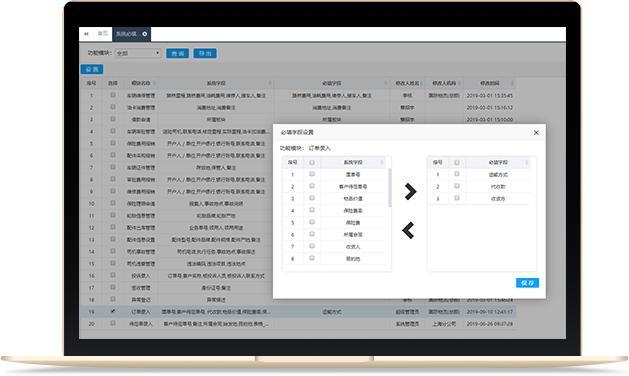Click timestamp 2019-03-01 15:35:45 in row 1

(x=489, y=96)
